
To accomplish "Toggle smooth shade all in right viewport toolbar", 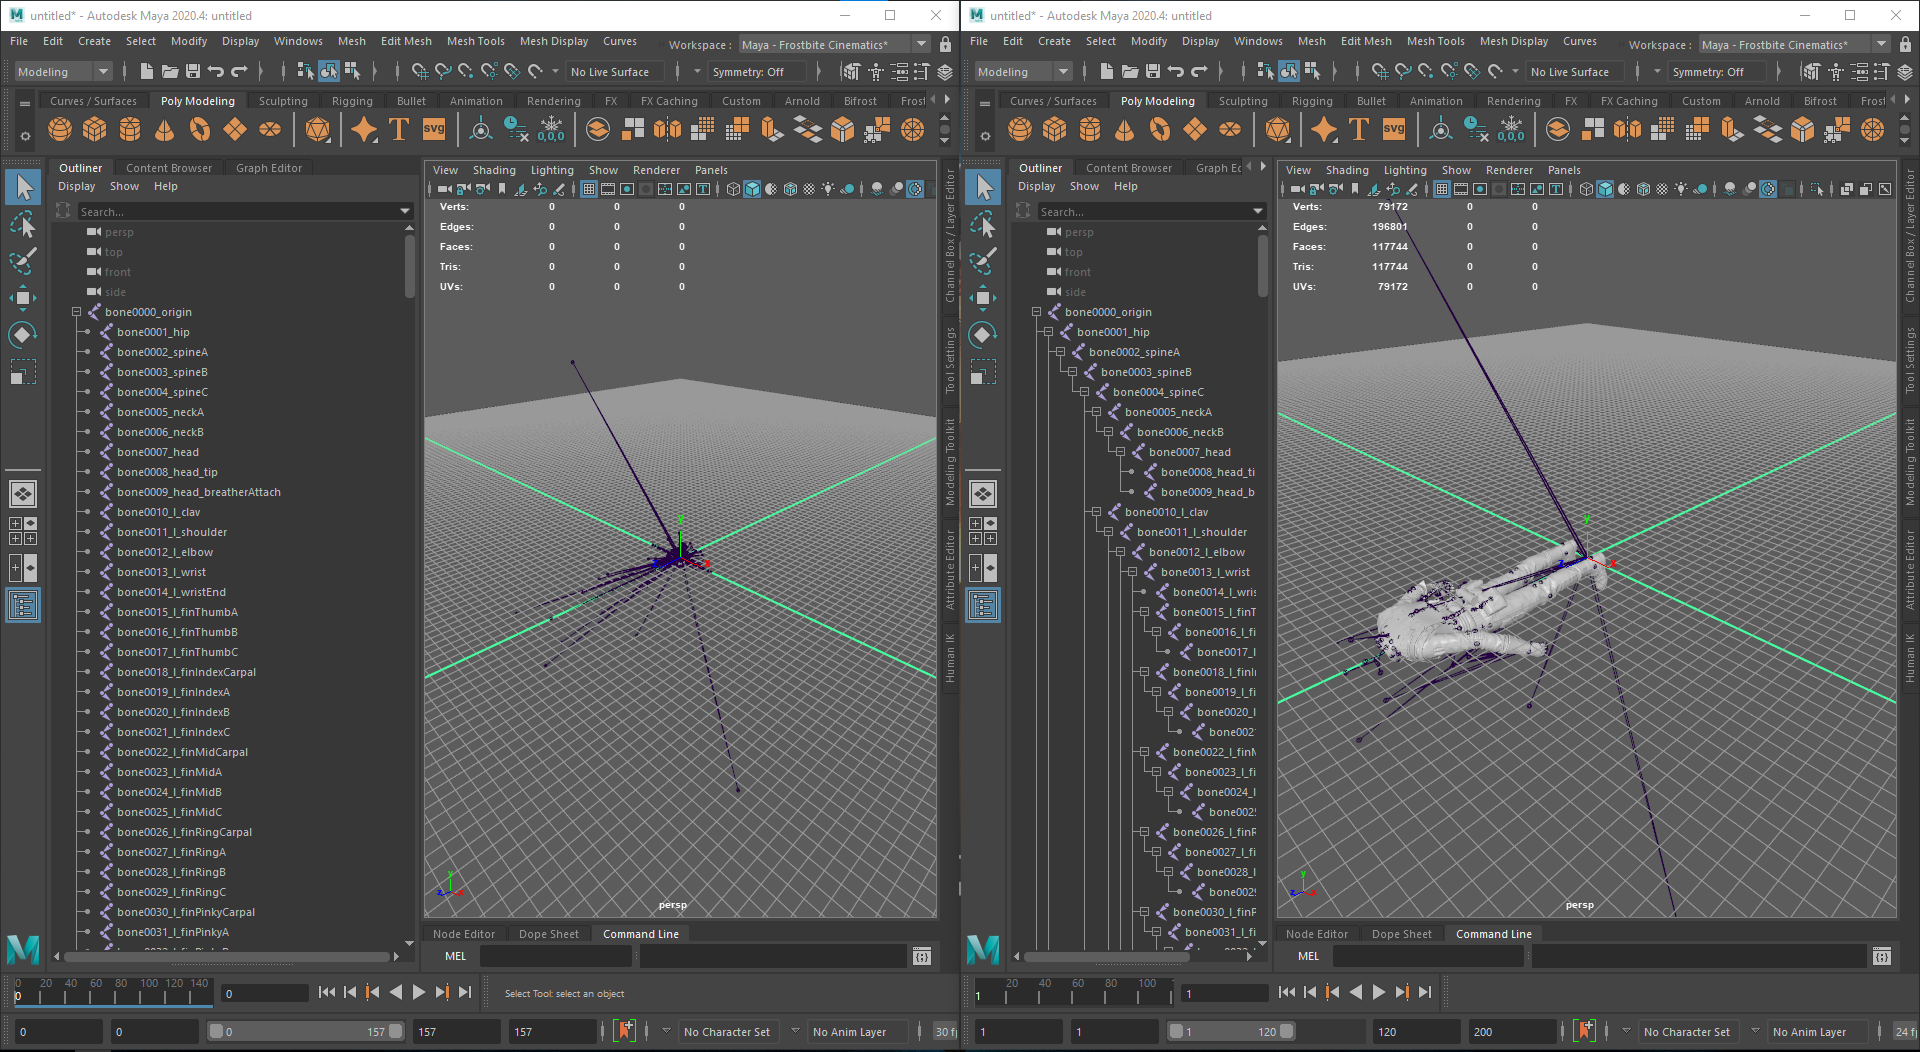I will point(1605,189).
